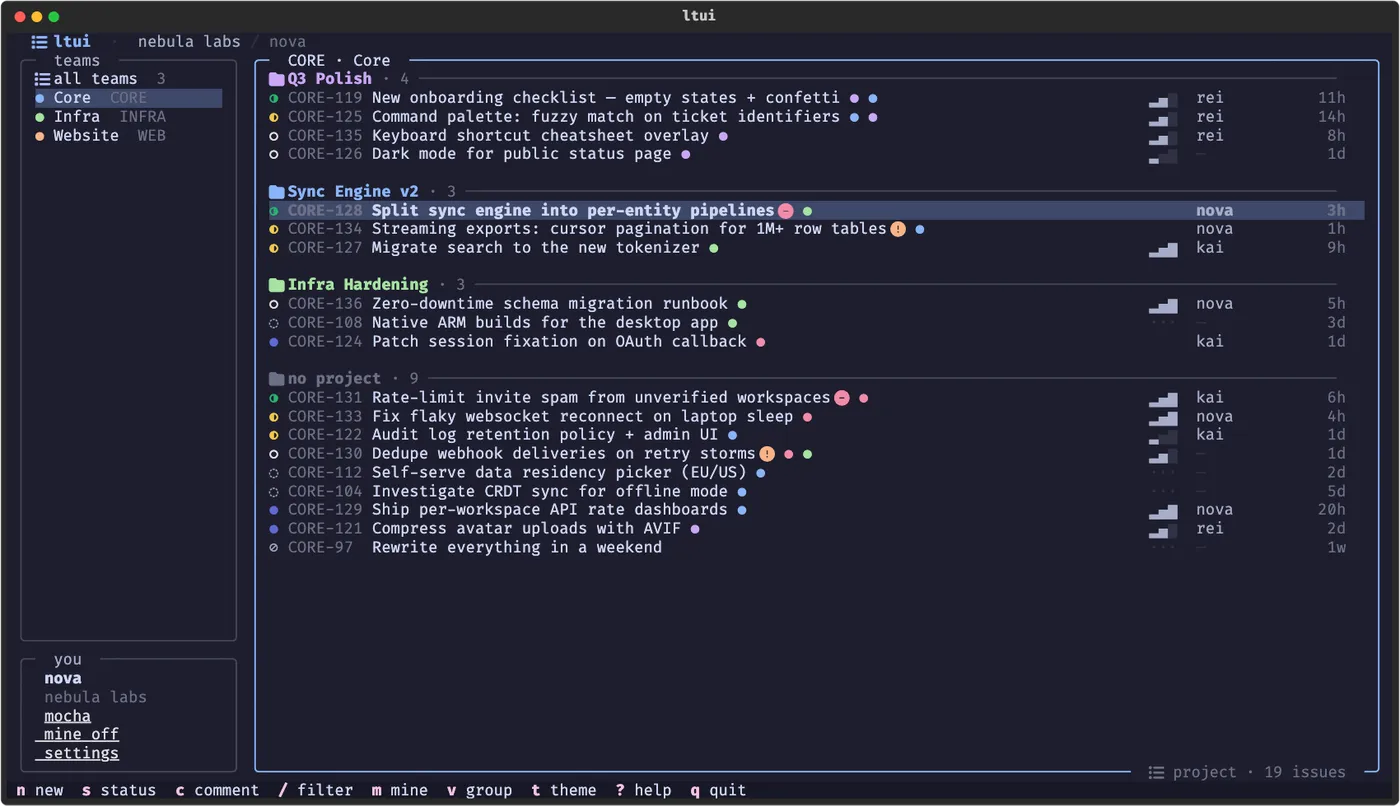Click the list icon beside project footer
The width and height of the screenshot is (1400, 806).
1156,772
